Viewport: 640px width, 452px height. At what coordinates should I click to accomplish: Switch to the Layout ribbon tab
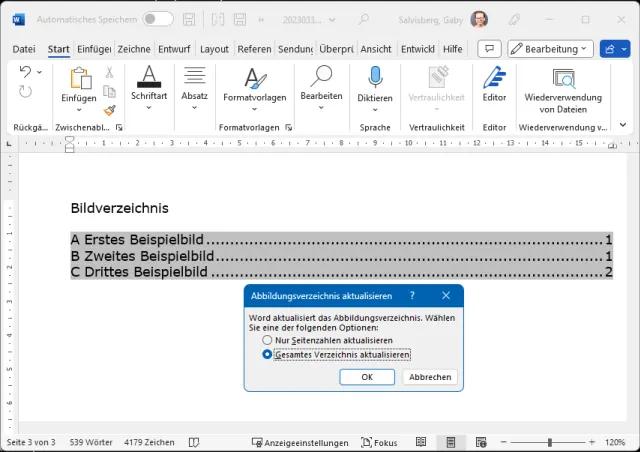pyautogui.click(x=214, y=48)
